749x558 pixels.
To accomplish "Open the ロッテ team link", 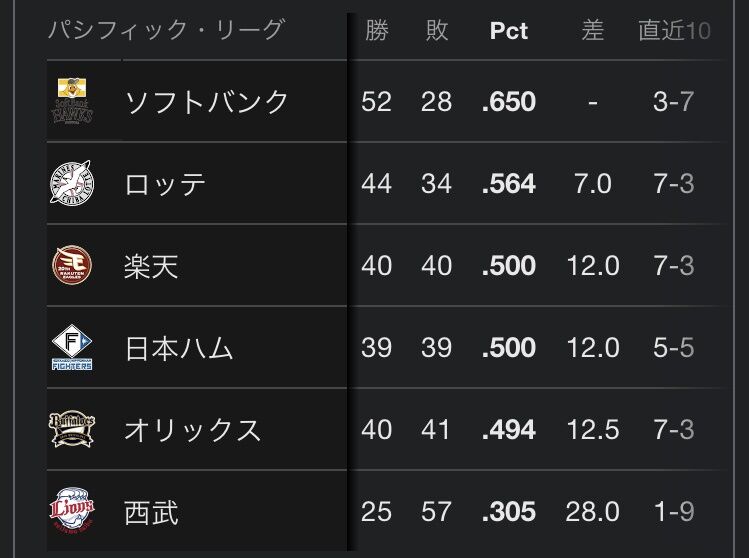I will pos(166,183).
